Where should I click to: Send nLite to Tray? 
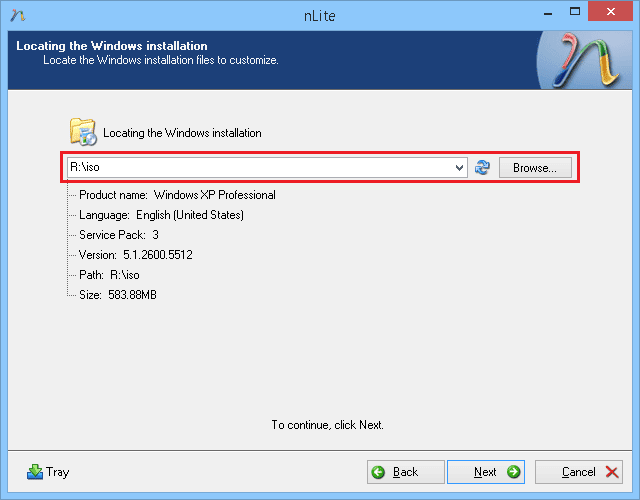click(48, 472)
